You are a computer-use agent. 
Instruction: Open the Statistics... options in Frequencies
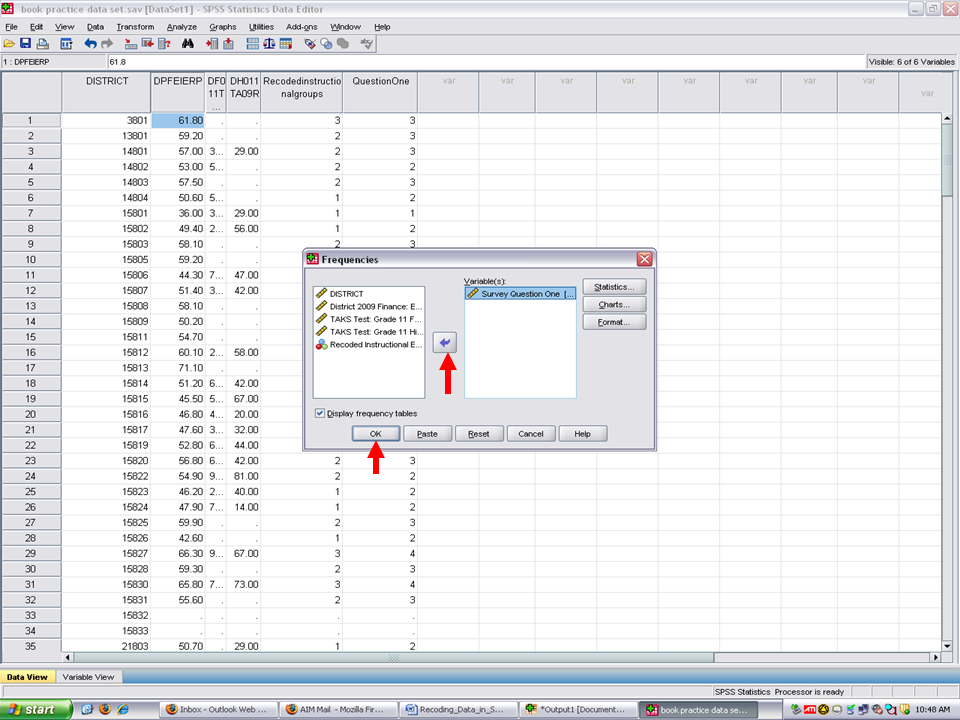click(614, 287)
